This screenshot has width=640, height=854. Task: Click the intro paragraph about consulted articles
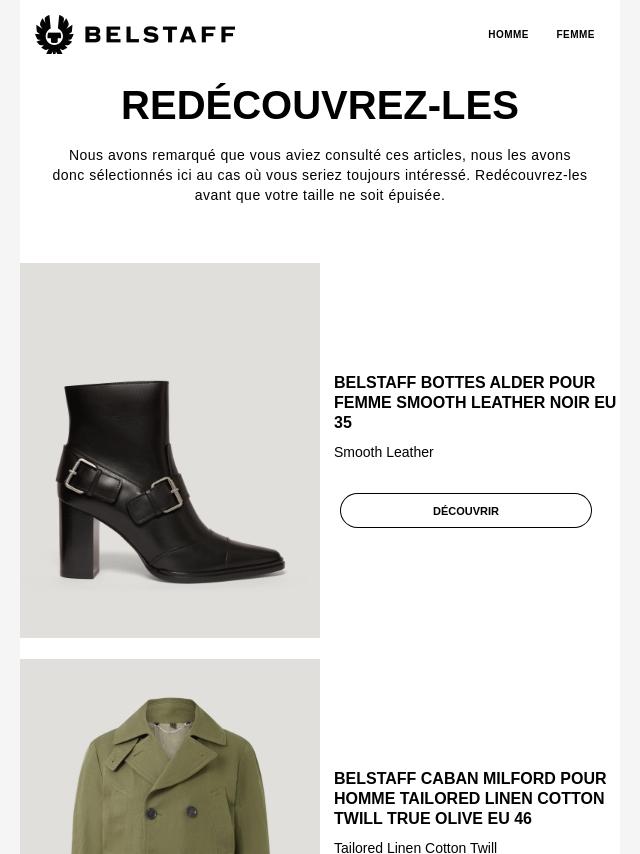[x=320, y=175]
